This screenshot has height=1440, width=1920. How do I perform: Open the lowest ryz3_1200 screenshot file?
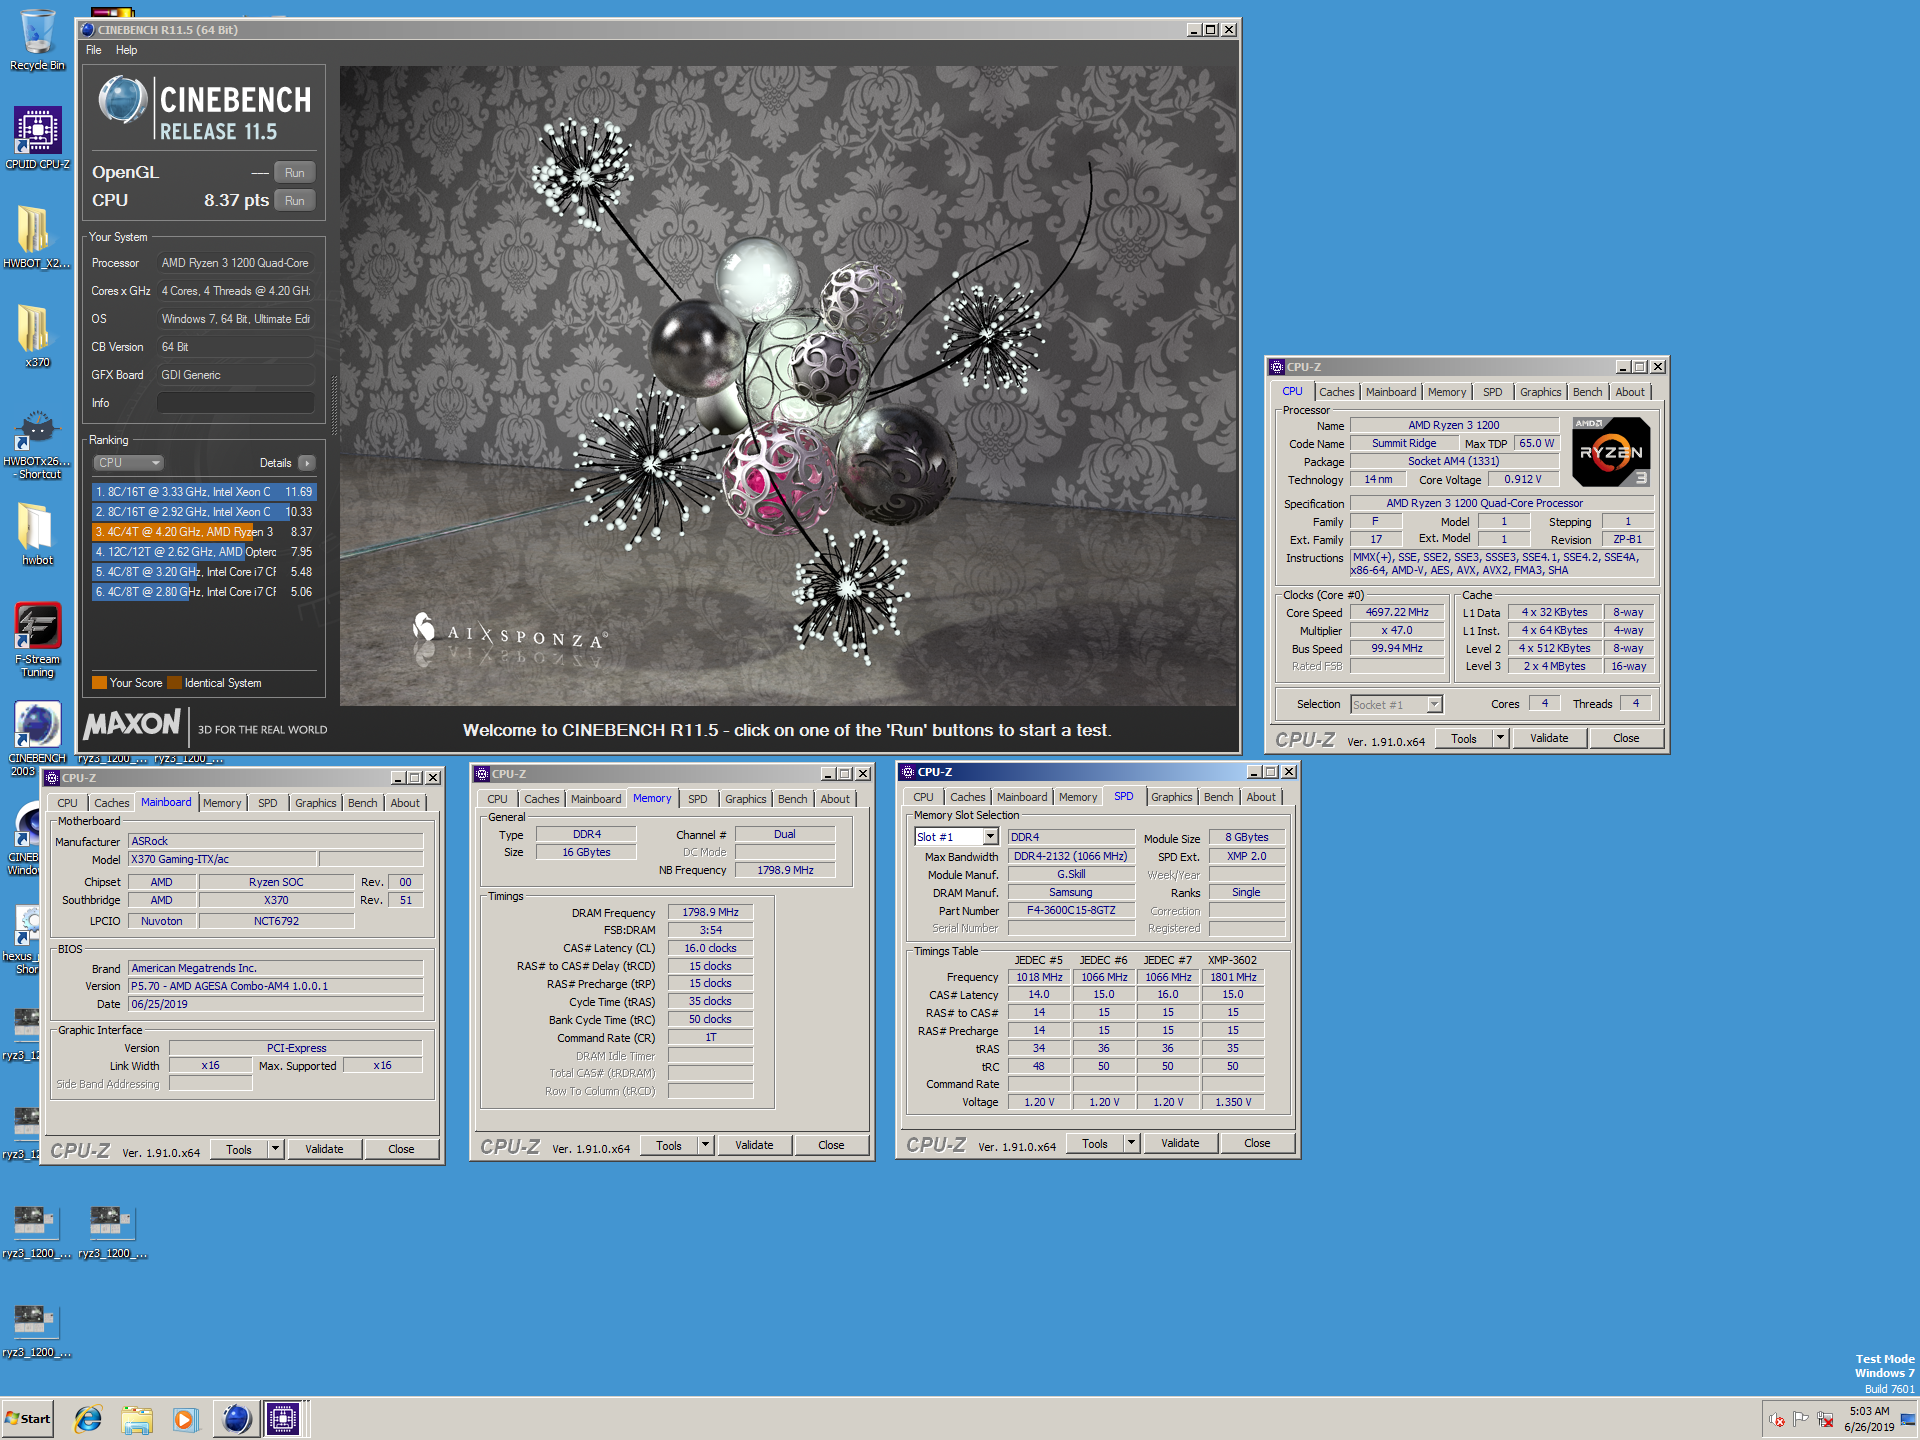pyautogui.click(x=36, y=1330)
